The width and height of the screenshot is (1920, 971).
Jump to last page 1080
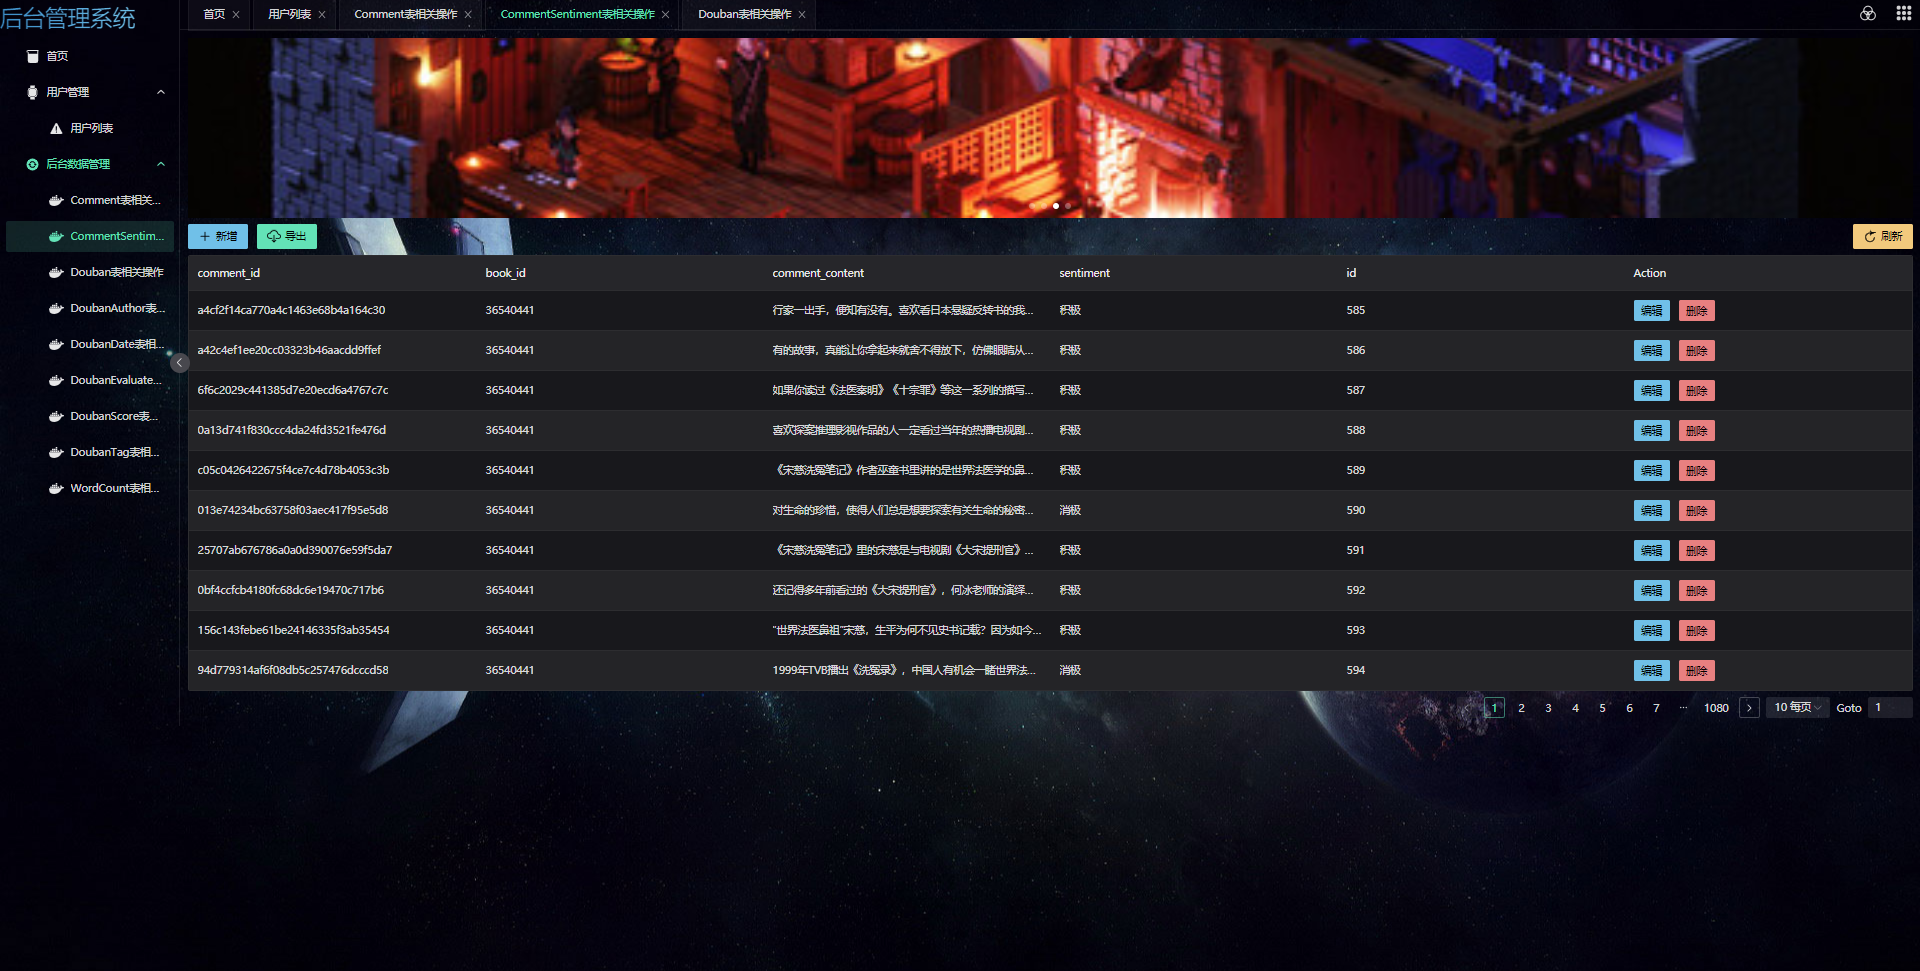pyautogui.click(x=1717, y=708)
